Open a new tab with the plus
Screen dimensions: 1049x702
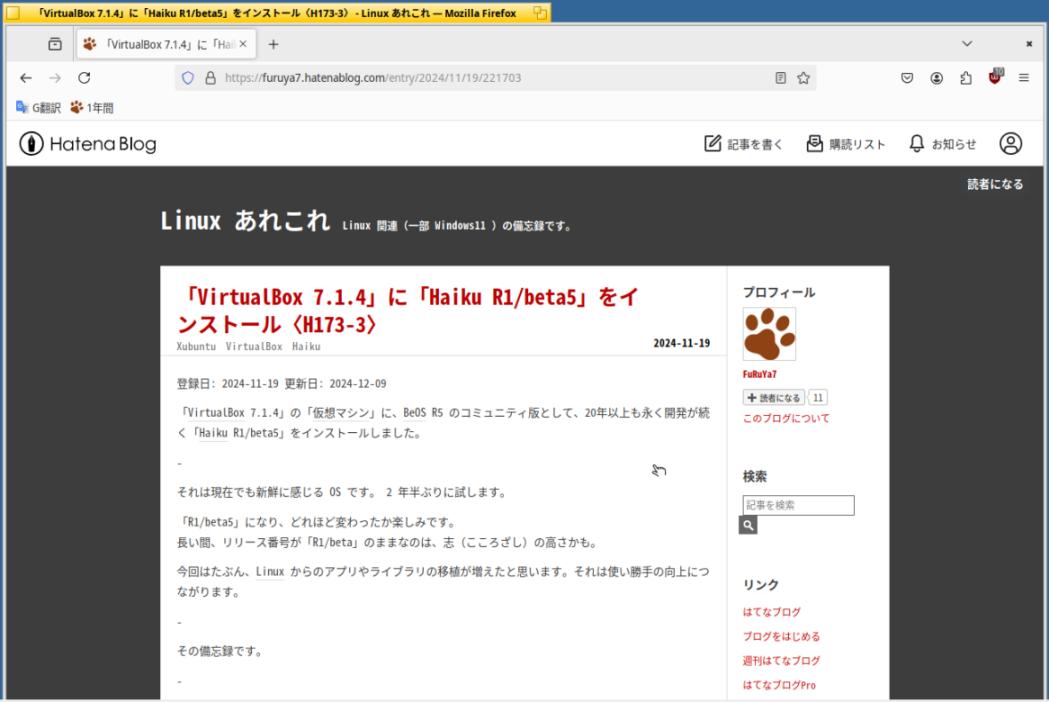click(273, 44)
